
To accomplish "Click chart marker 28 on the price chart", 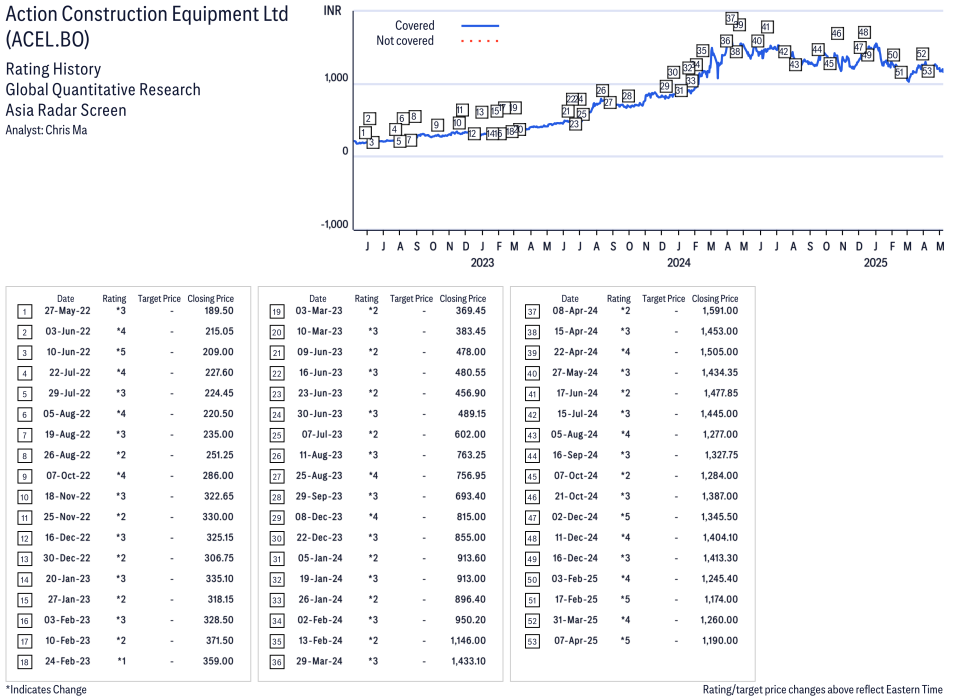I will [x=628, y=96].
